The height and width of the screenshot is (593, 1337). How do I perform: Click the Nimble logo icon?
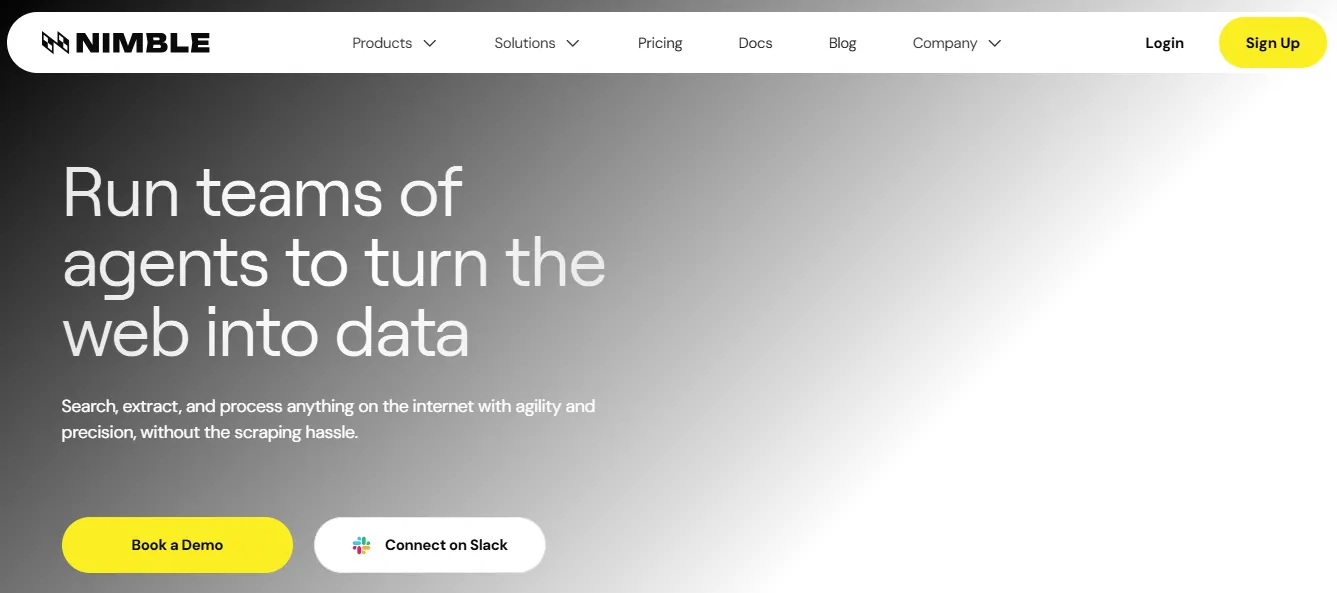(55, 43)
